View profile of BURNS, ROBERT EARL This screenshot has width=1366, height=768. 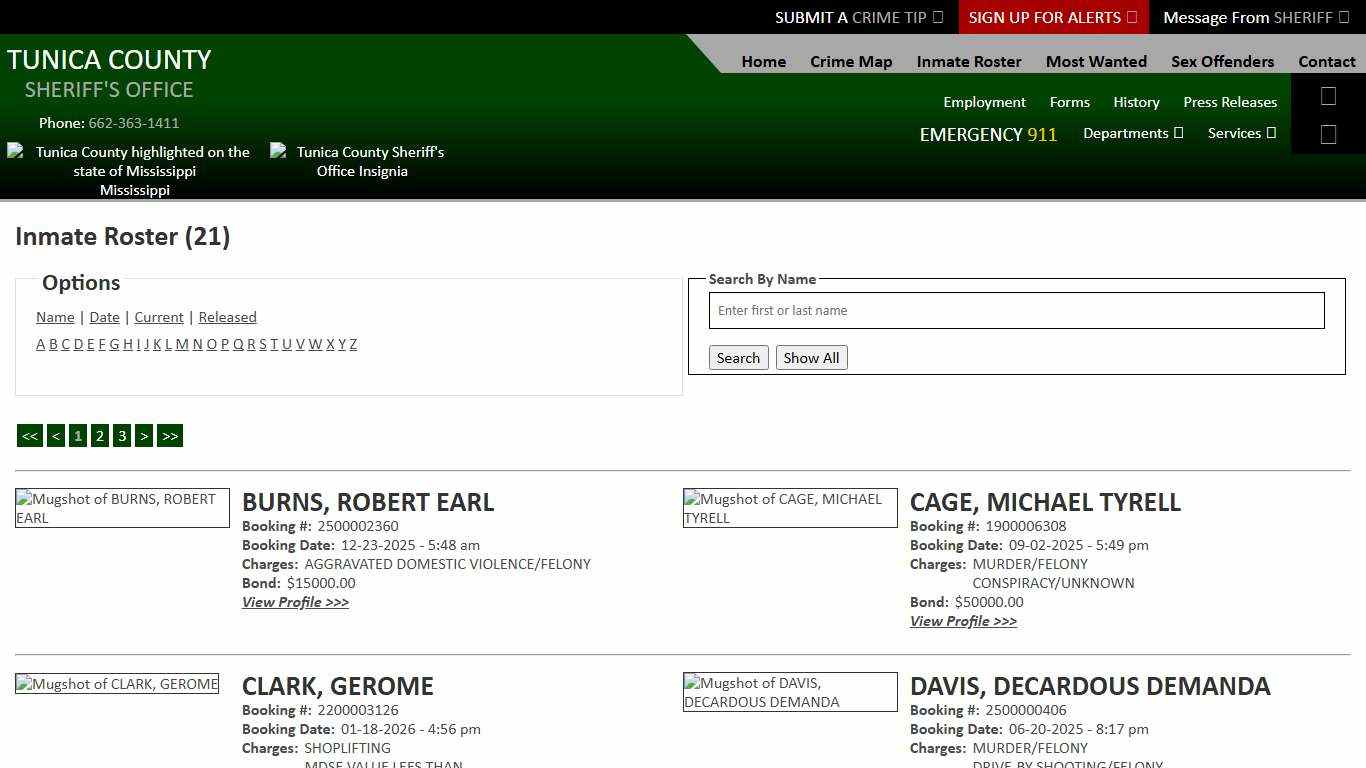295,602
